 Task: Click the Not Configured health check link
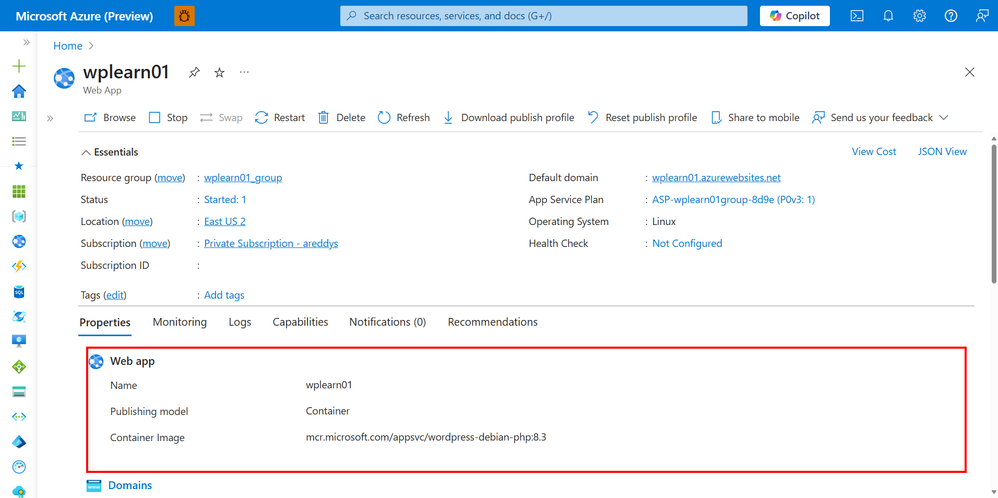[x=687, y=243]
